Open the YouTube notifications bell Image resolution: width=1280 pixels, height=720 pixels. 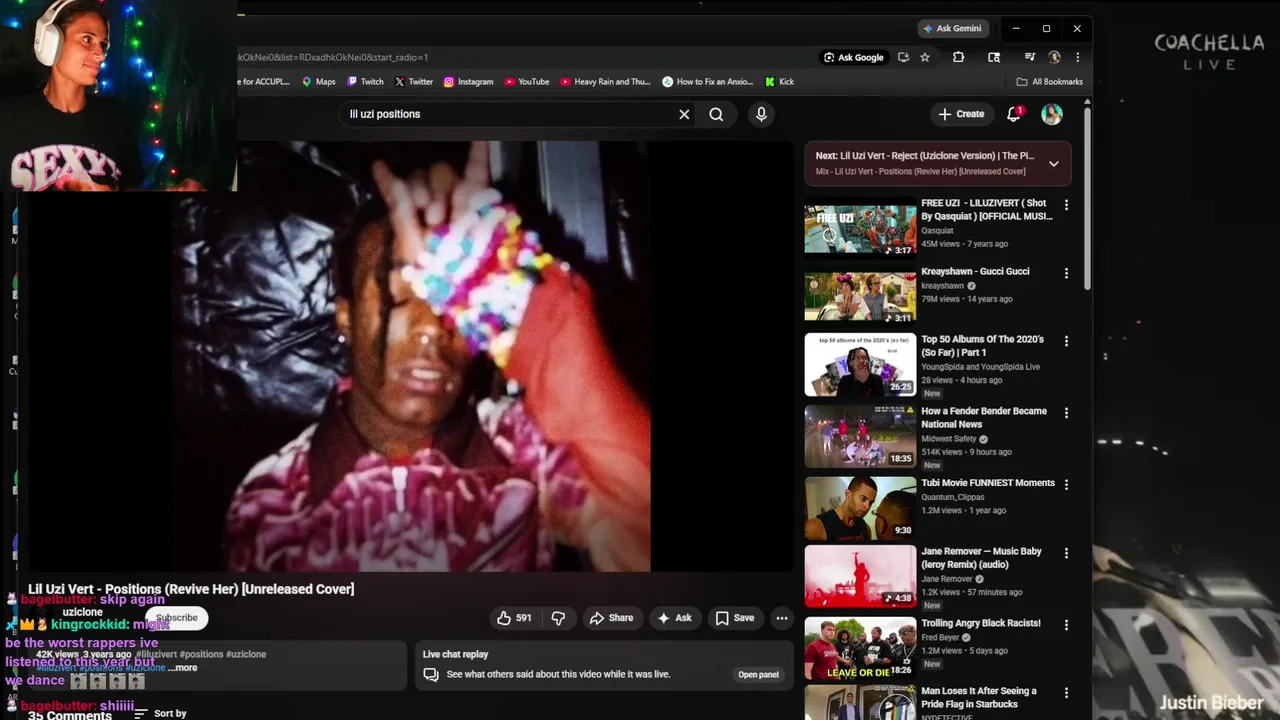1014,114
